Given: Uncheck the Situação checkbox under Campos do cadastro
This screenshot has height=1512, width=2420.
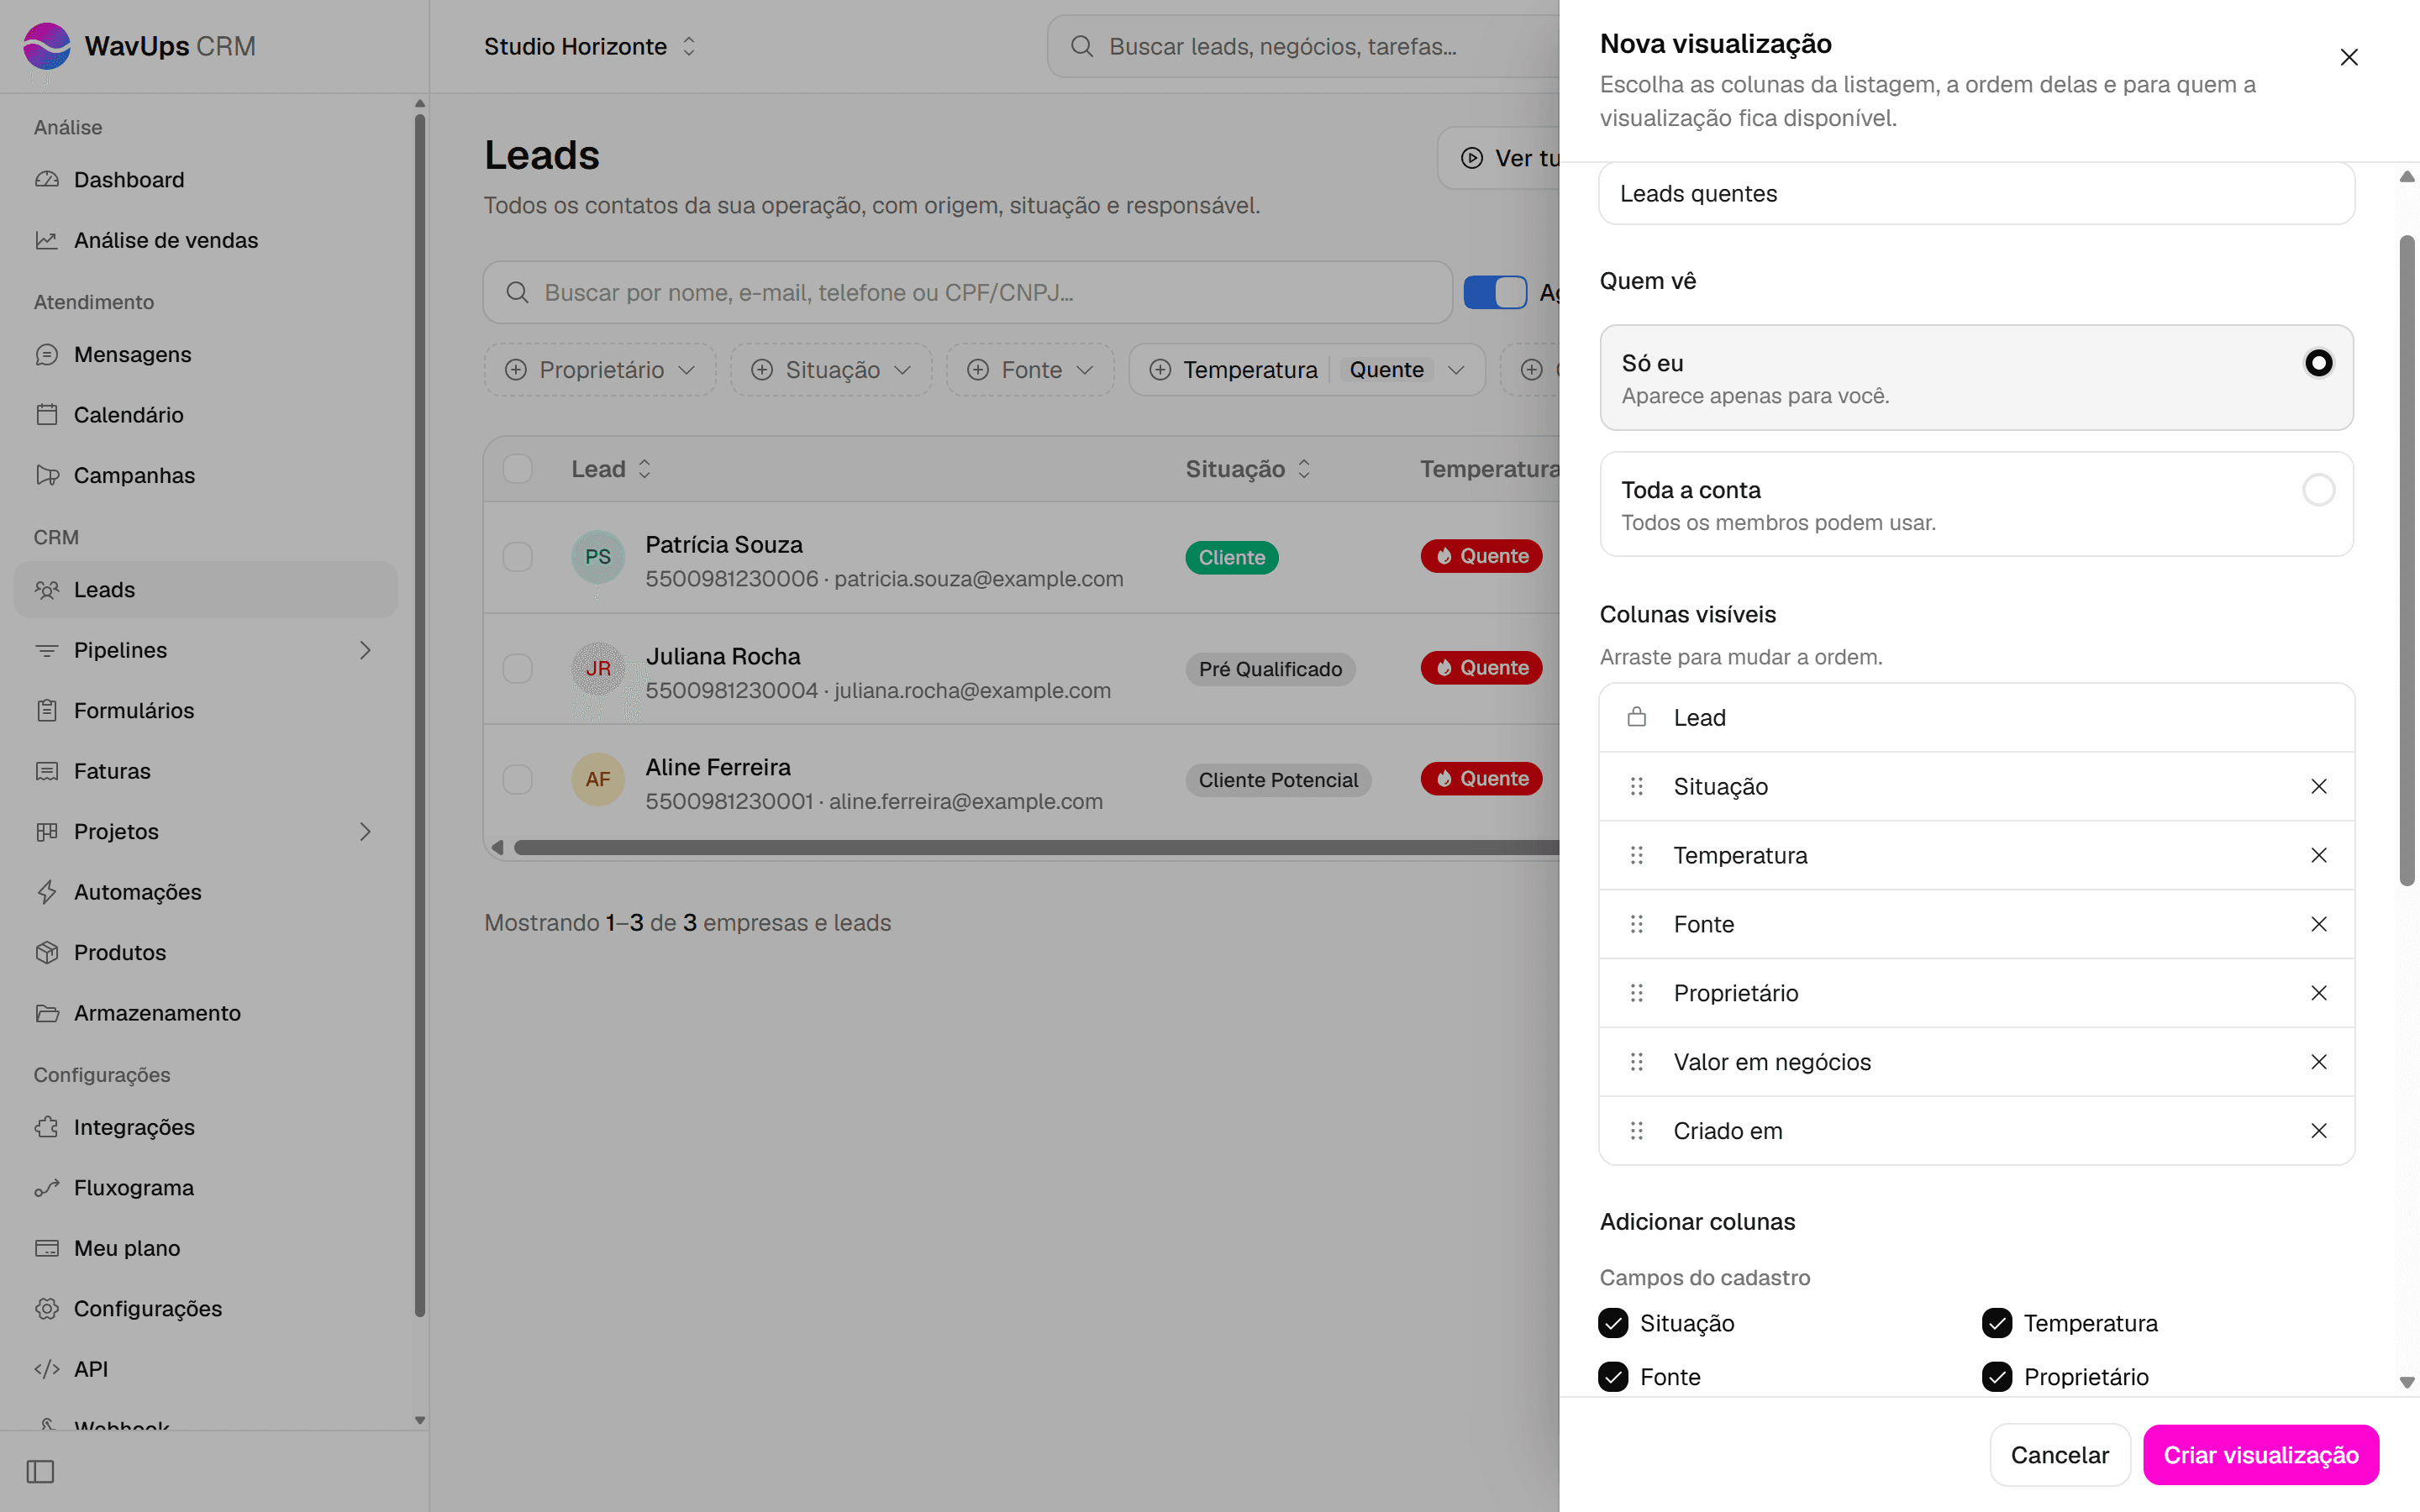Looking at the screenshot, I should pos(1612,1323).
